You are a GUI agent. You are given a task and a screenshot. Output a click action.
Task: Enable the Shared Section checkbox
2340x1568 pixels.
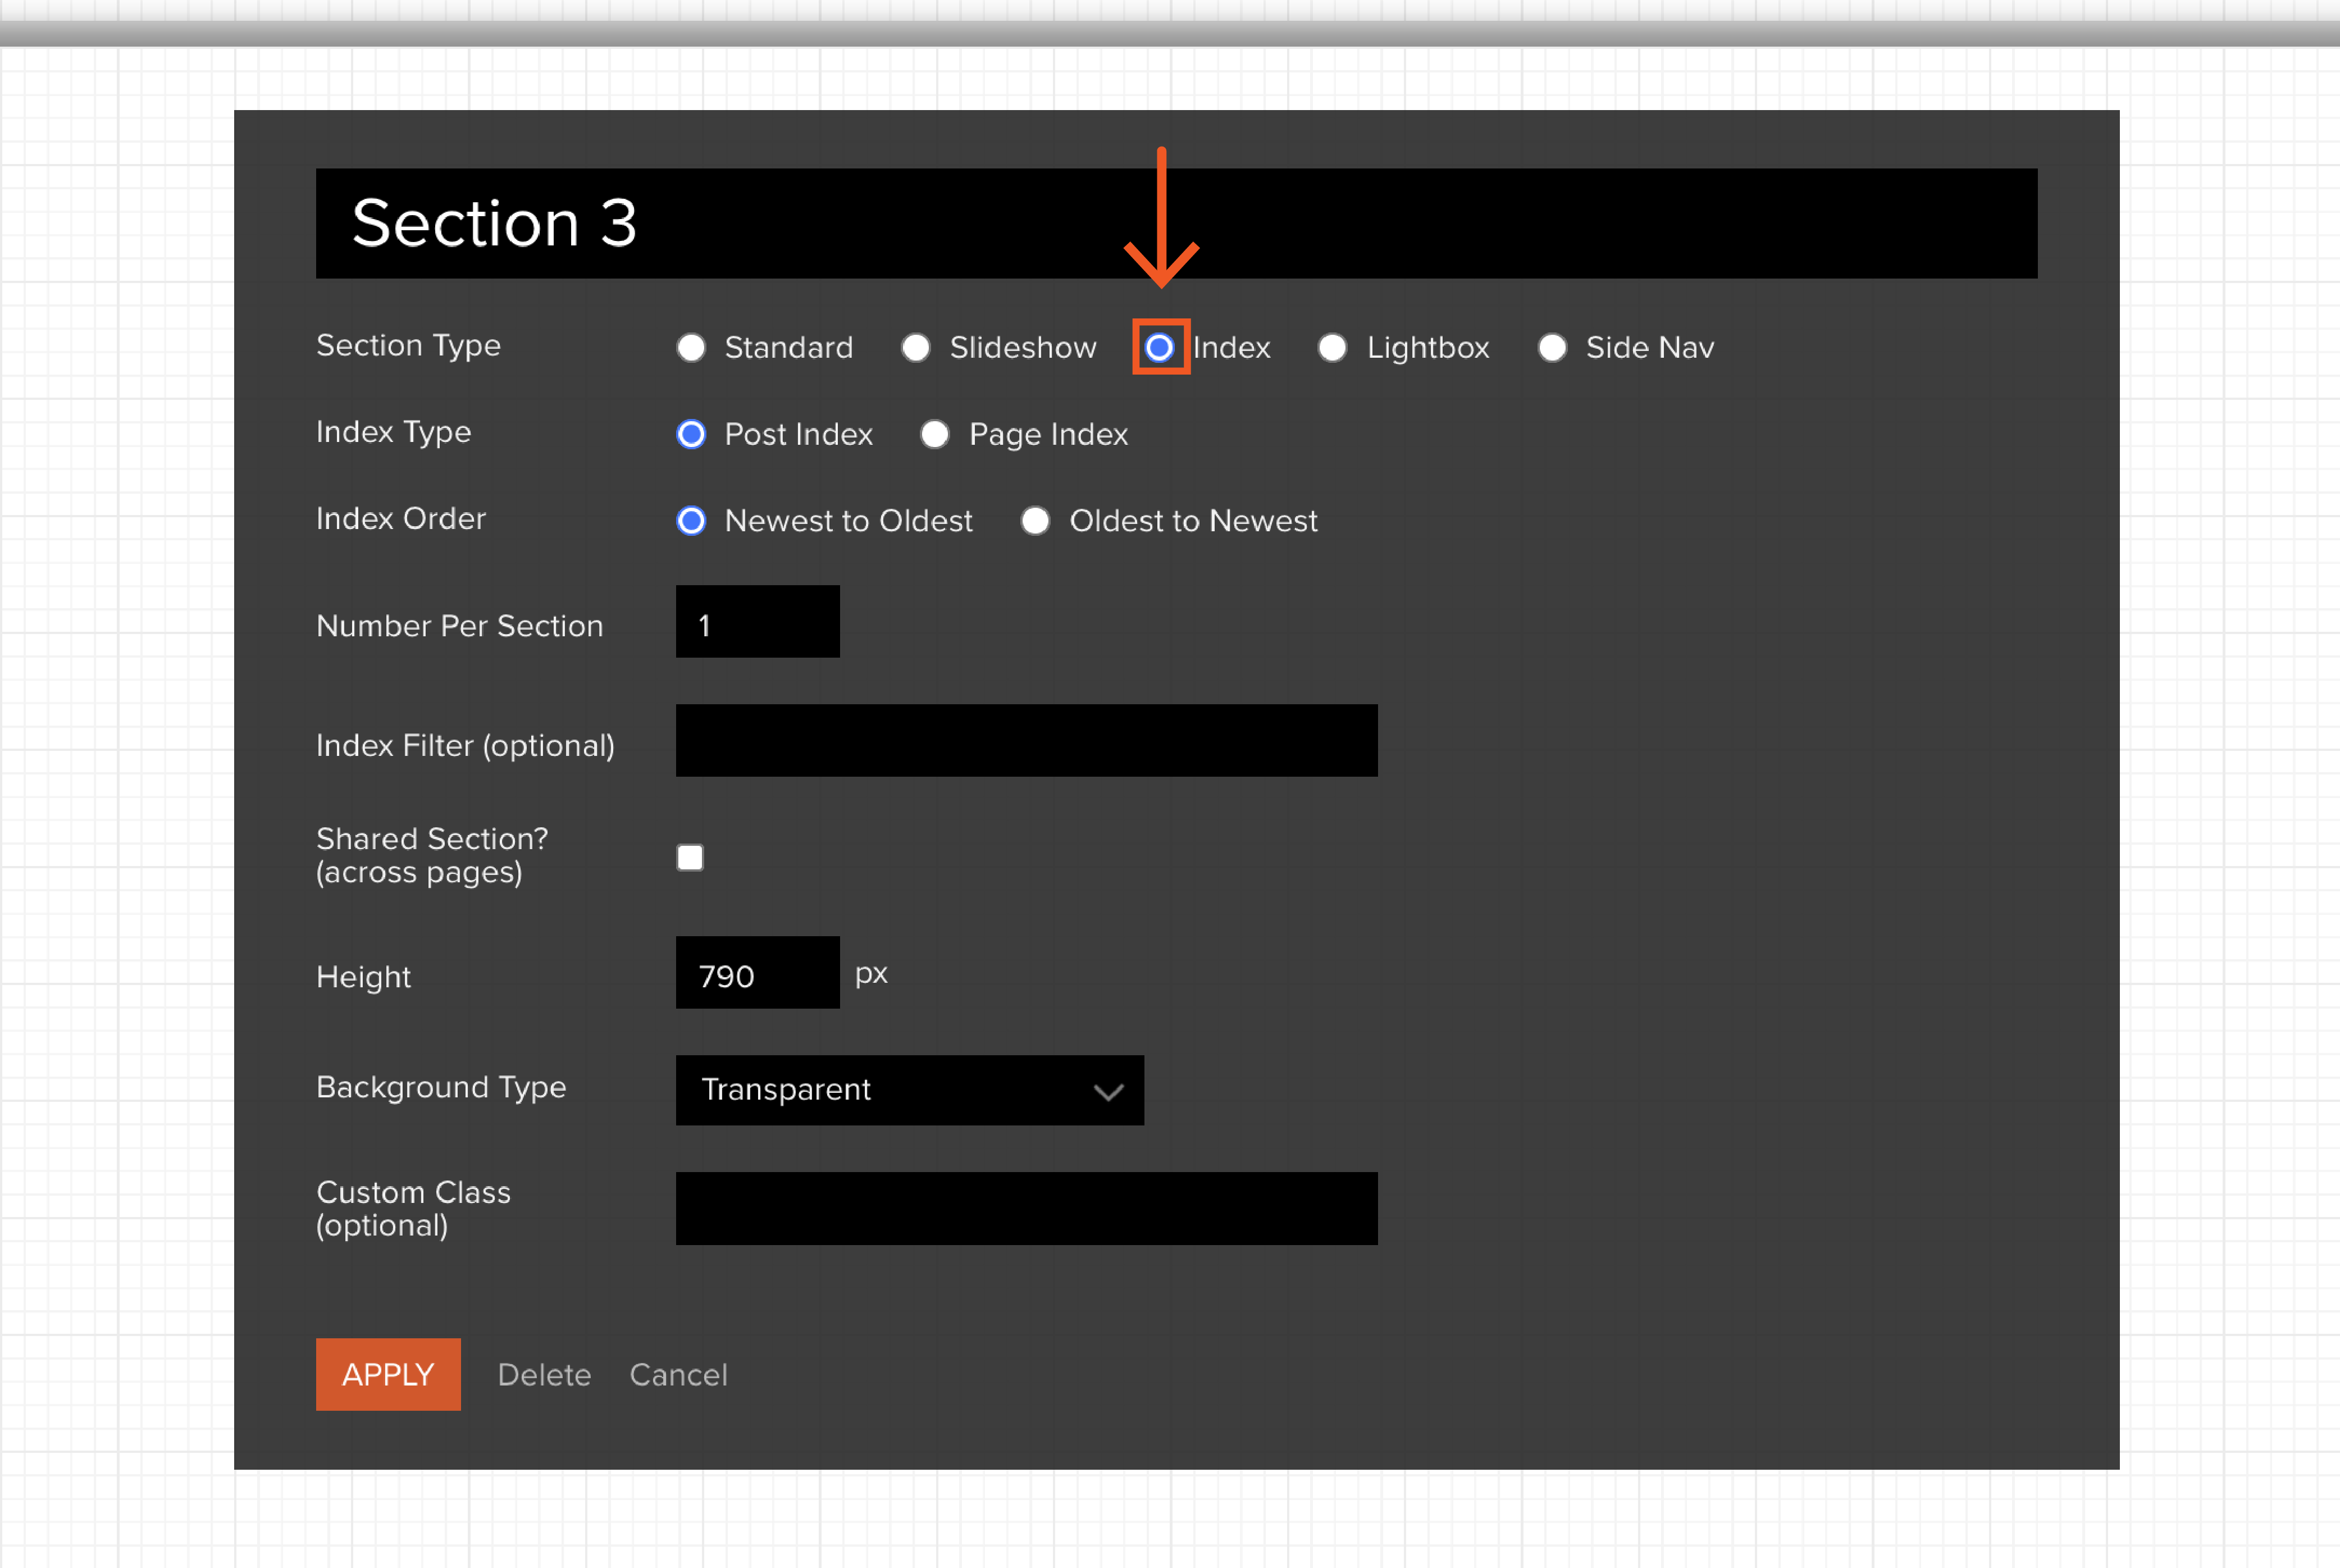[690, 858]
